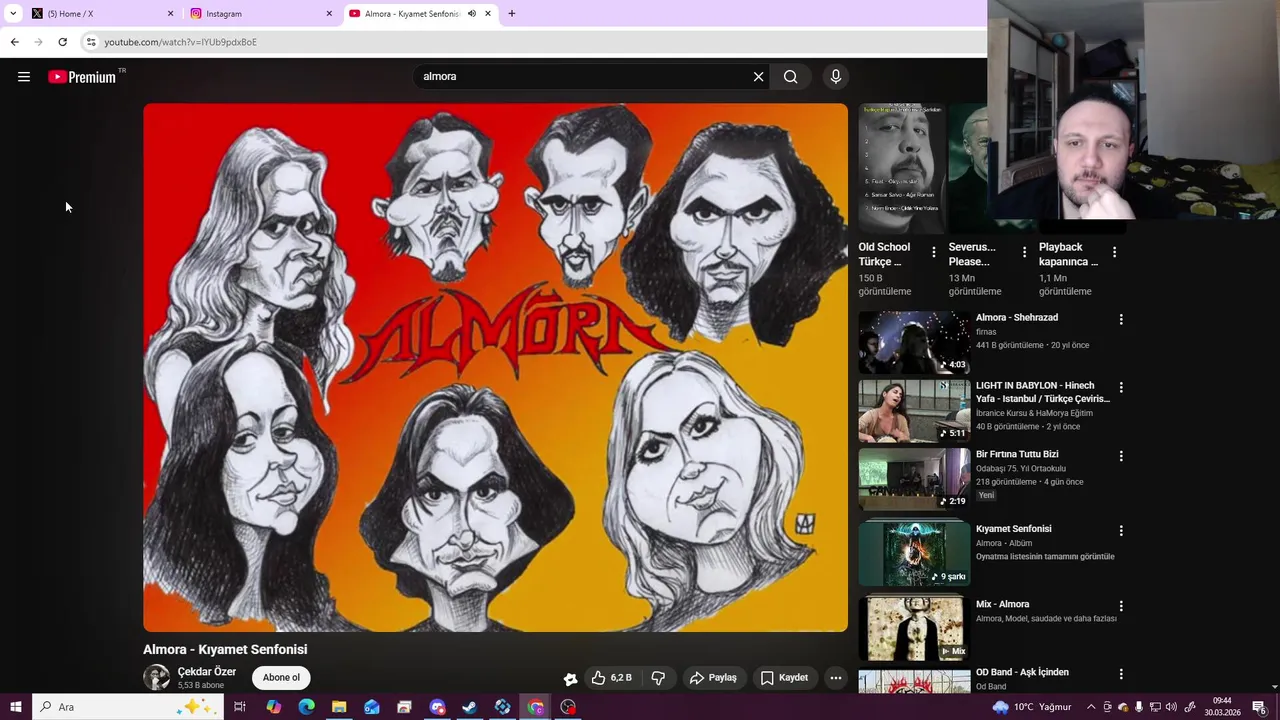Open more actions under the video
Screen dimensions: 1280x720
point(836,678)
